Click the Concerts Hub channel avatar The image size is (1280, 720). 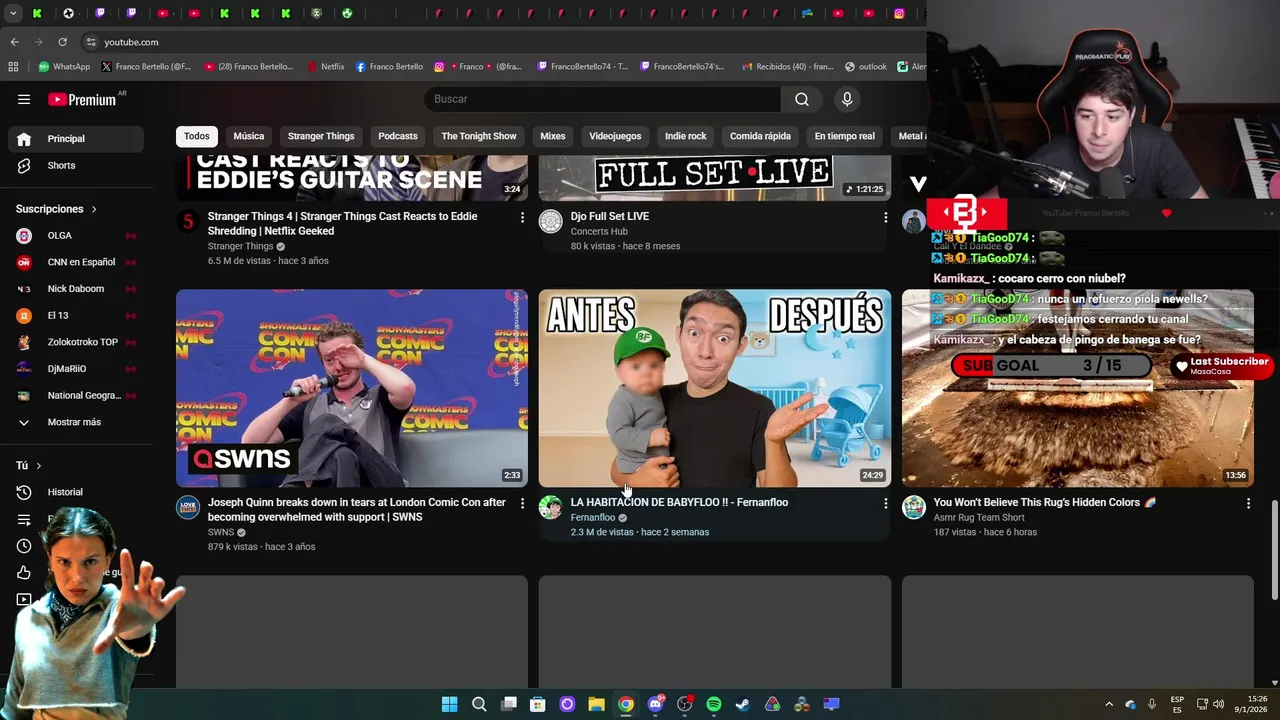pyautogui.click(x=551, y=221)
